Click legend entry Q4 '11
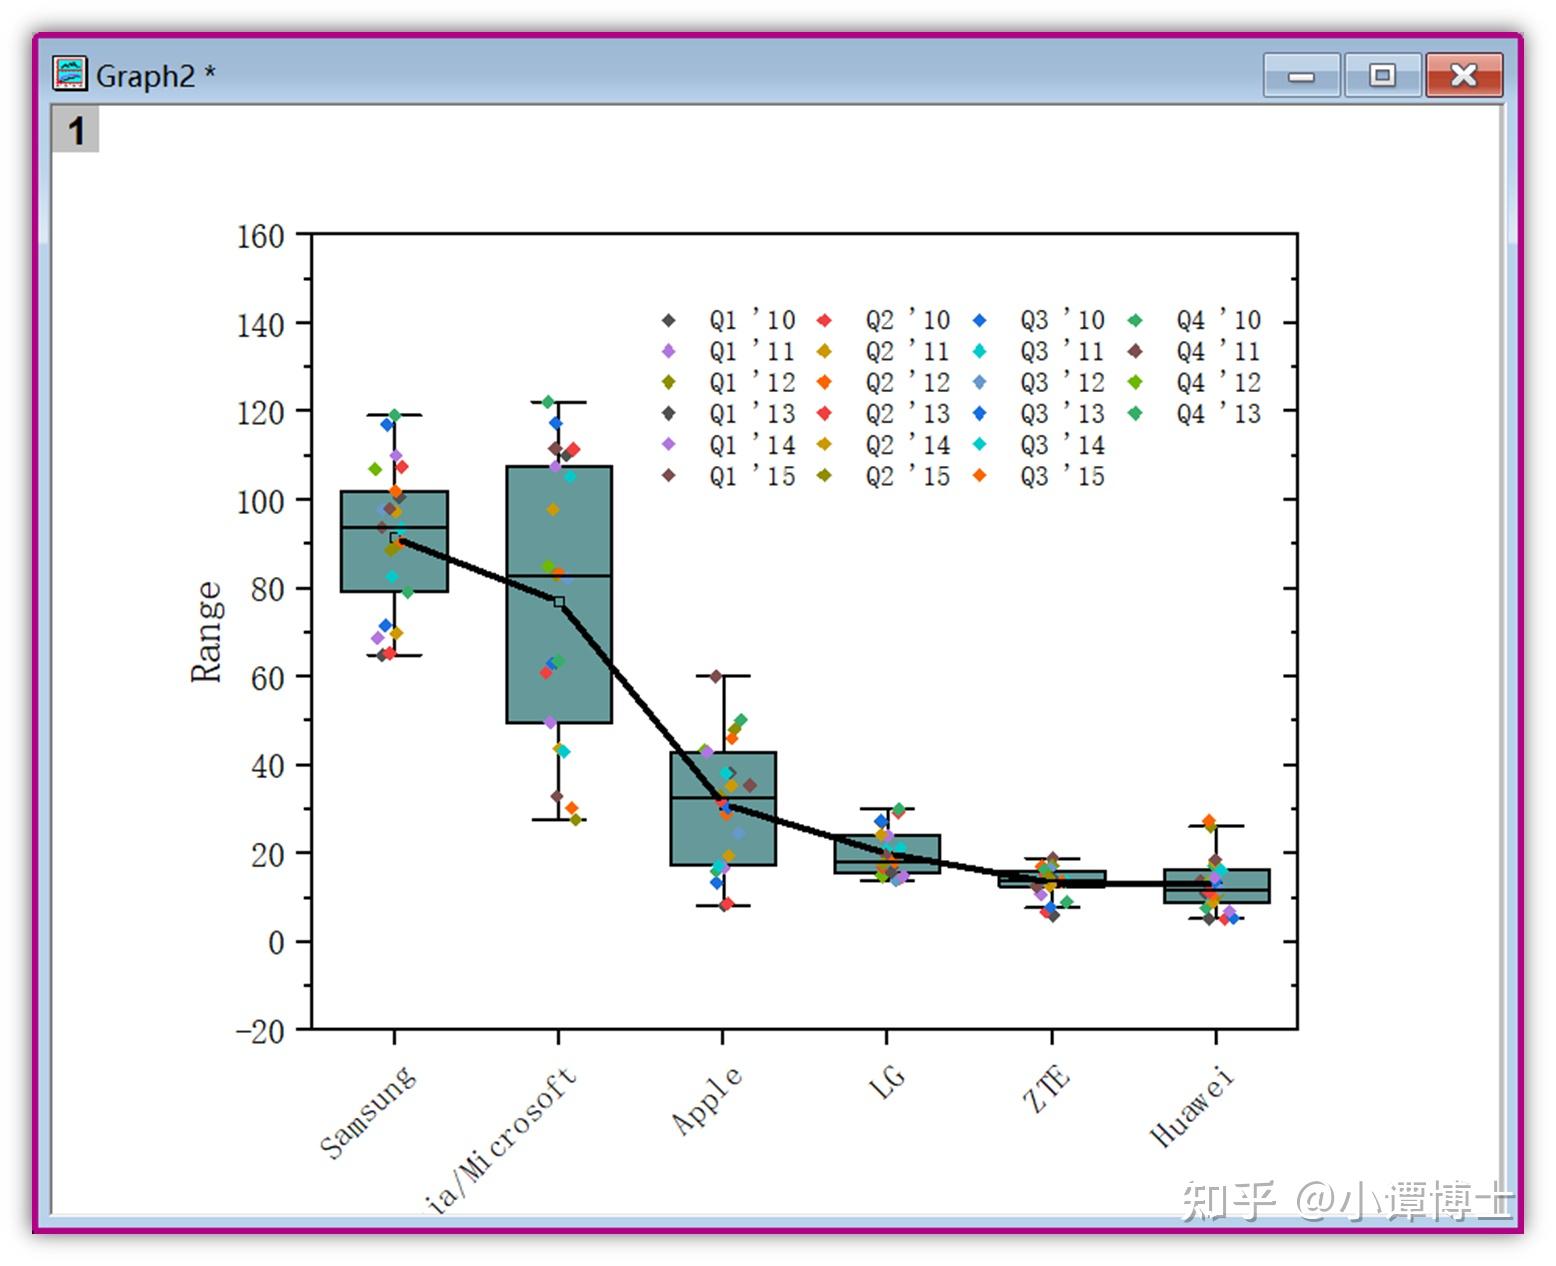Viewport: 1556px width, 1266px height. [x=1196, y=351]
